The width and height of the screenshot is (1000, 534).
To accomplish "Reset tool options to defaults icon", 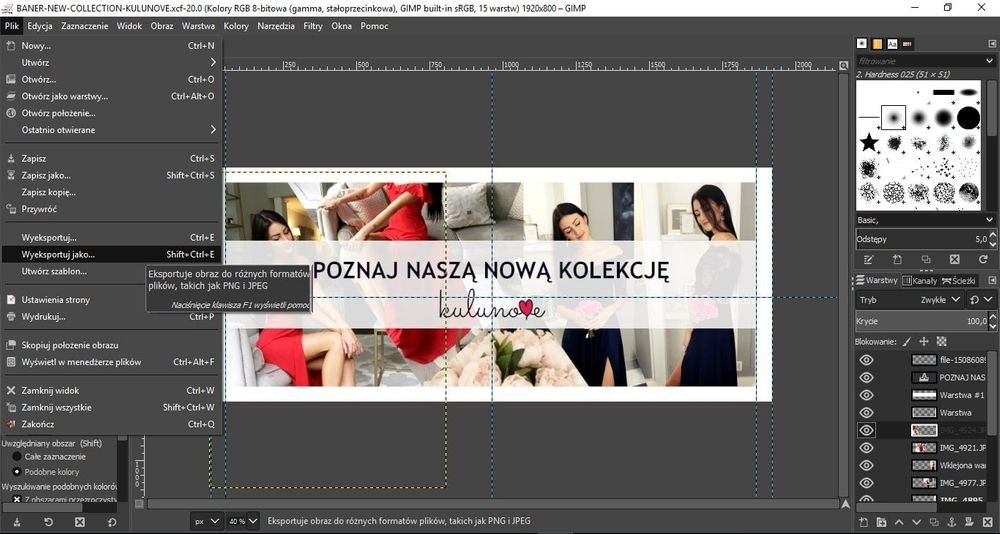I will (112, 522).
